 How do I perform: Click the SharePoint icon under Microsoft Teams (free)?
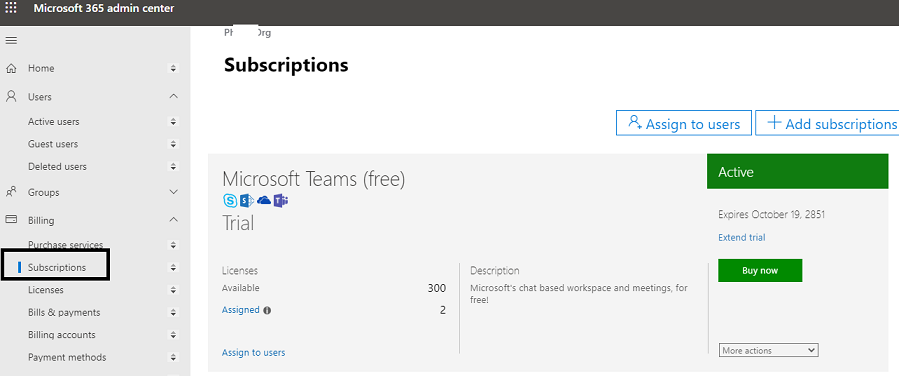247,201
